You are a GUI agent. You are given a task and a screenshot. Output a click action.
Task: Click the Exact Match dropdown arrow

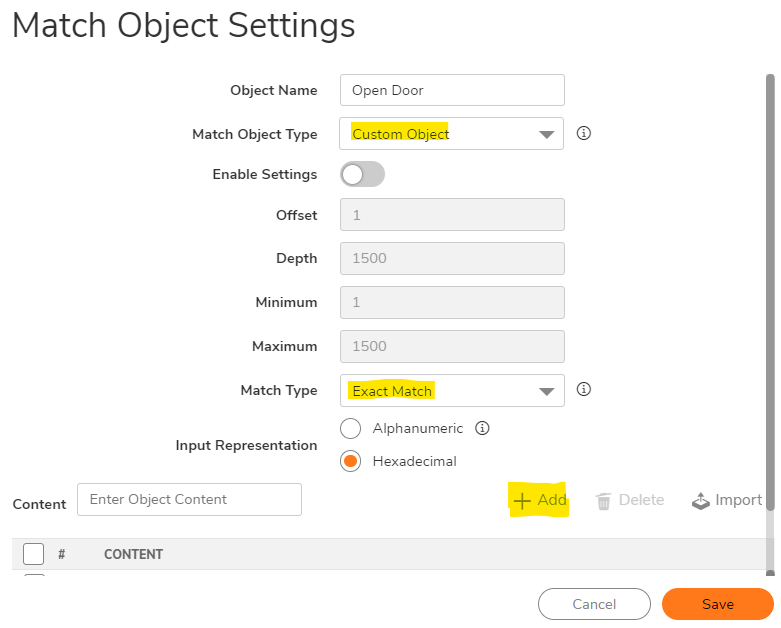click(546, 391)
